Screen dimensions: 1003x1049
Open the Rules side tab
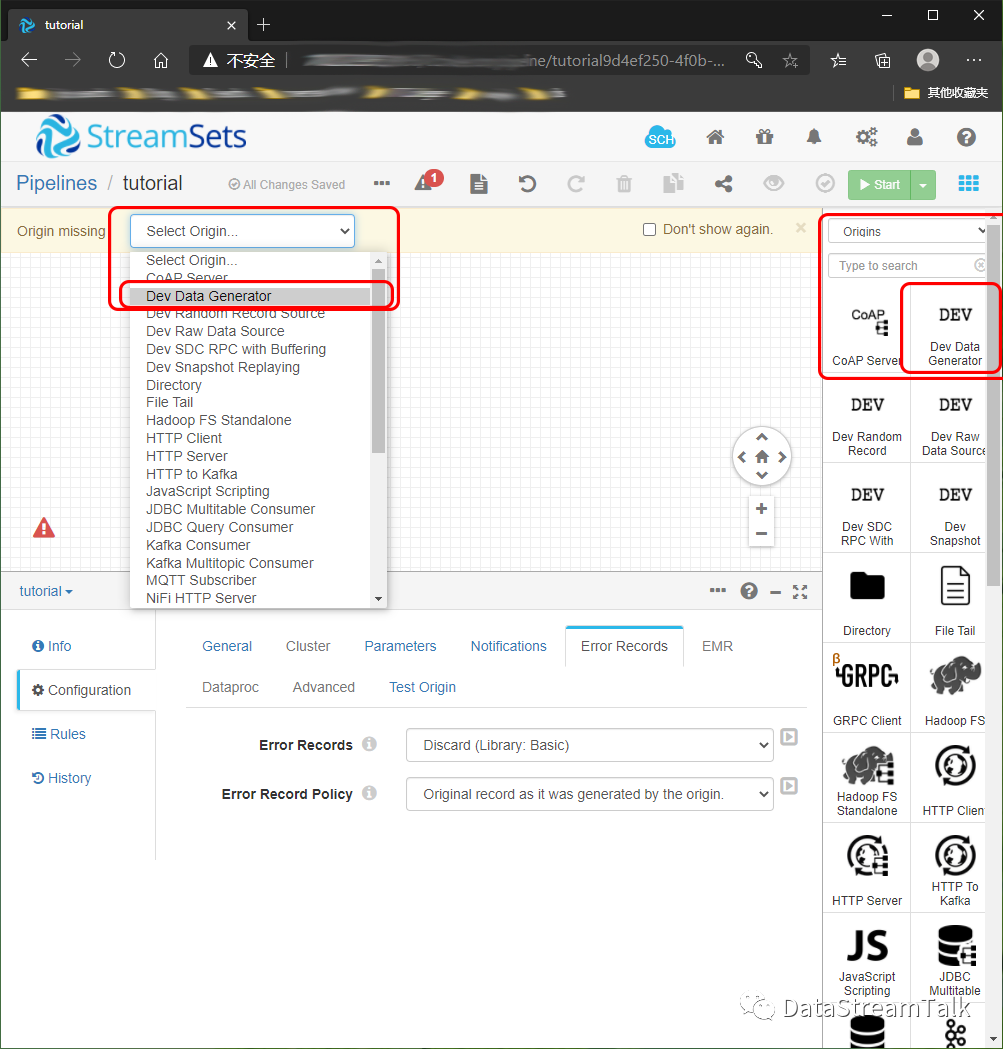(x=59, y=734)
